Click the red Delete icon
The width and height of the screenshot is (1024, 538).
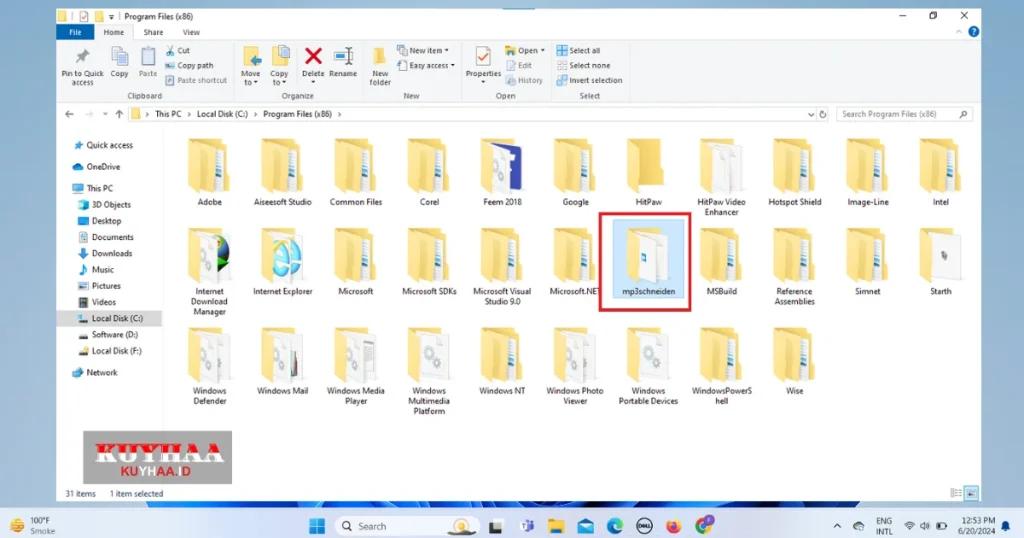(313, 57)
